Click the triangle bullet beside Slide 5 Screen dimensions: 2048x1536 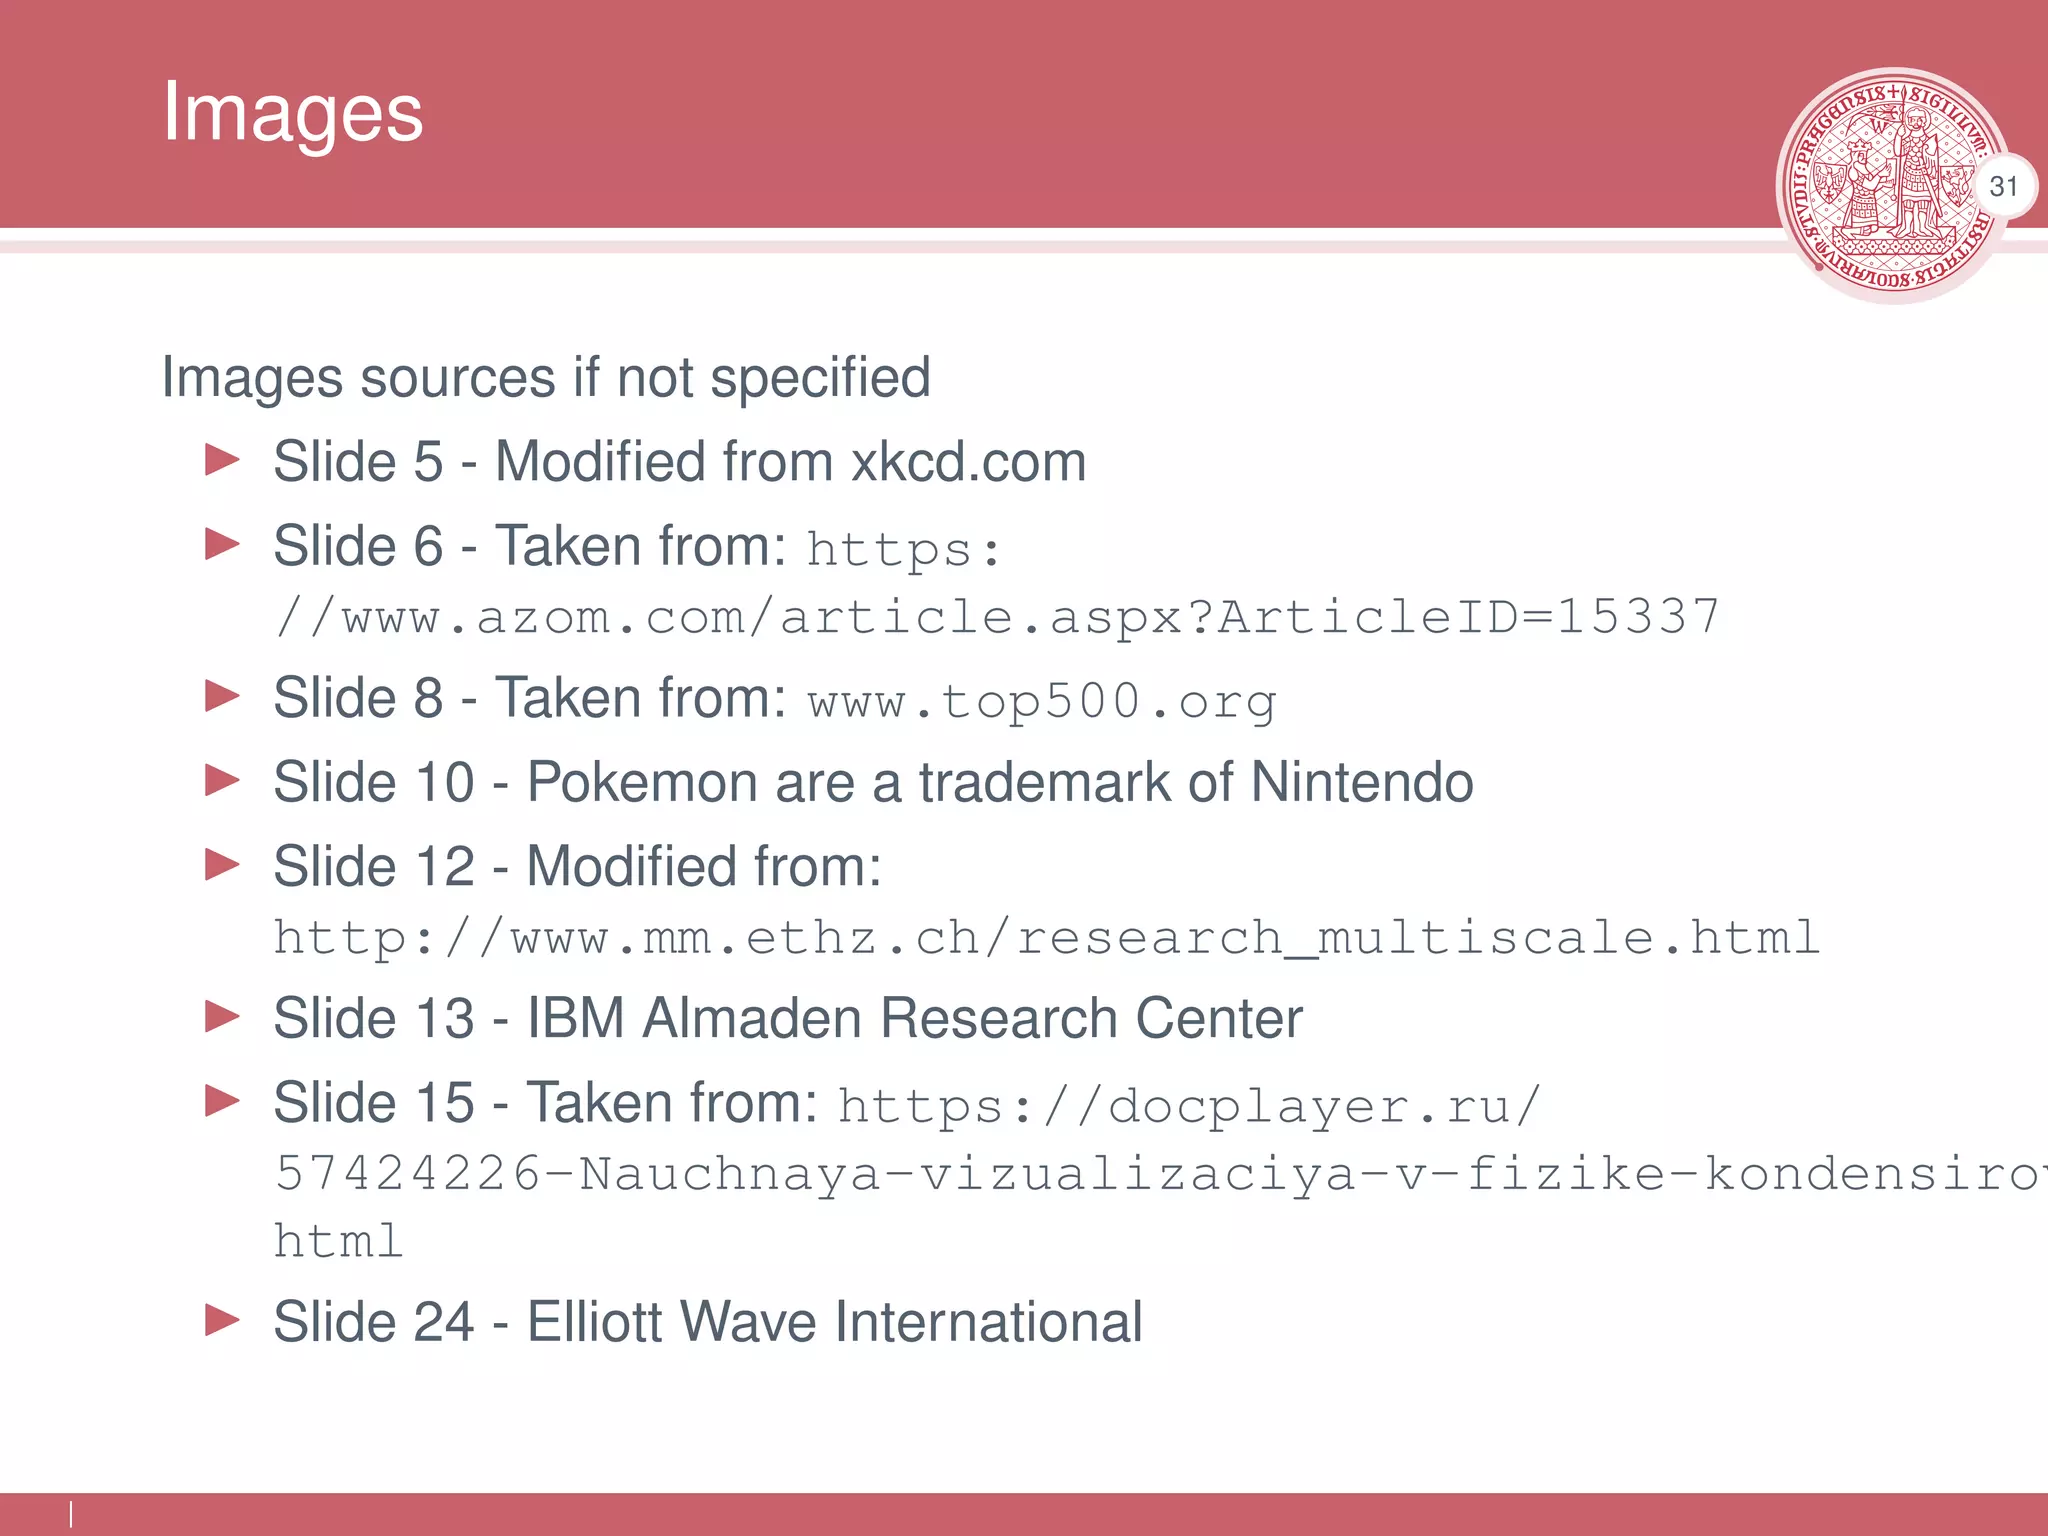222,461
